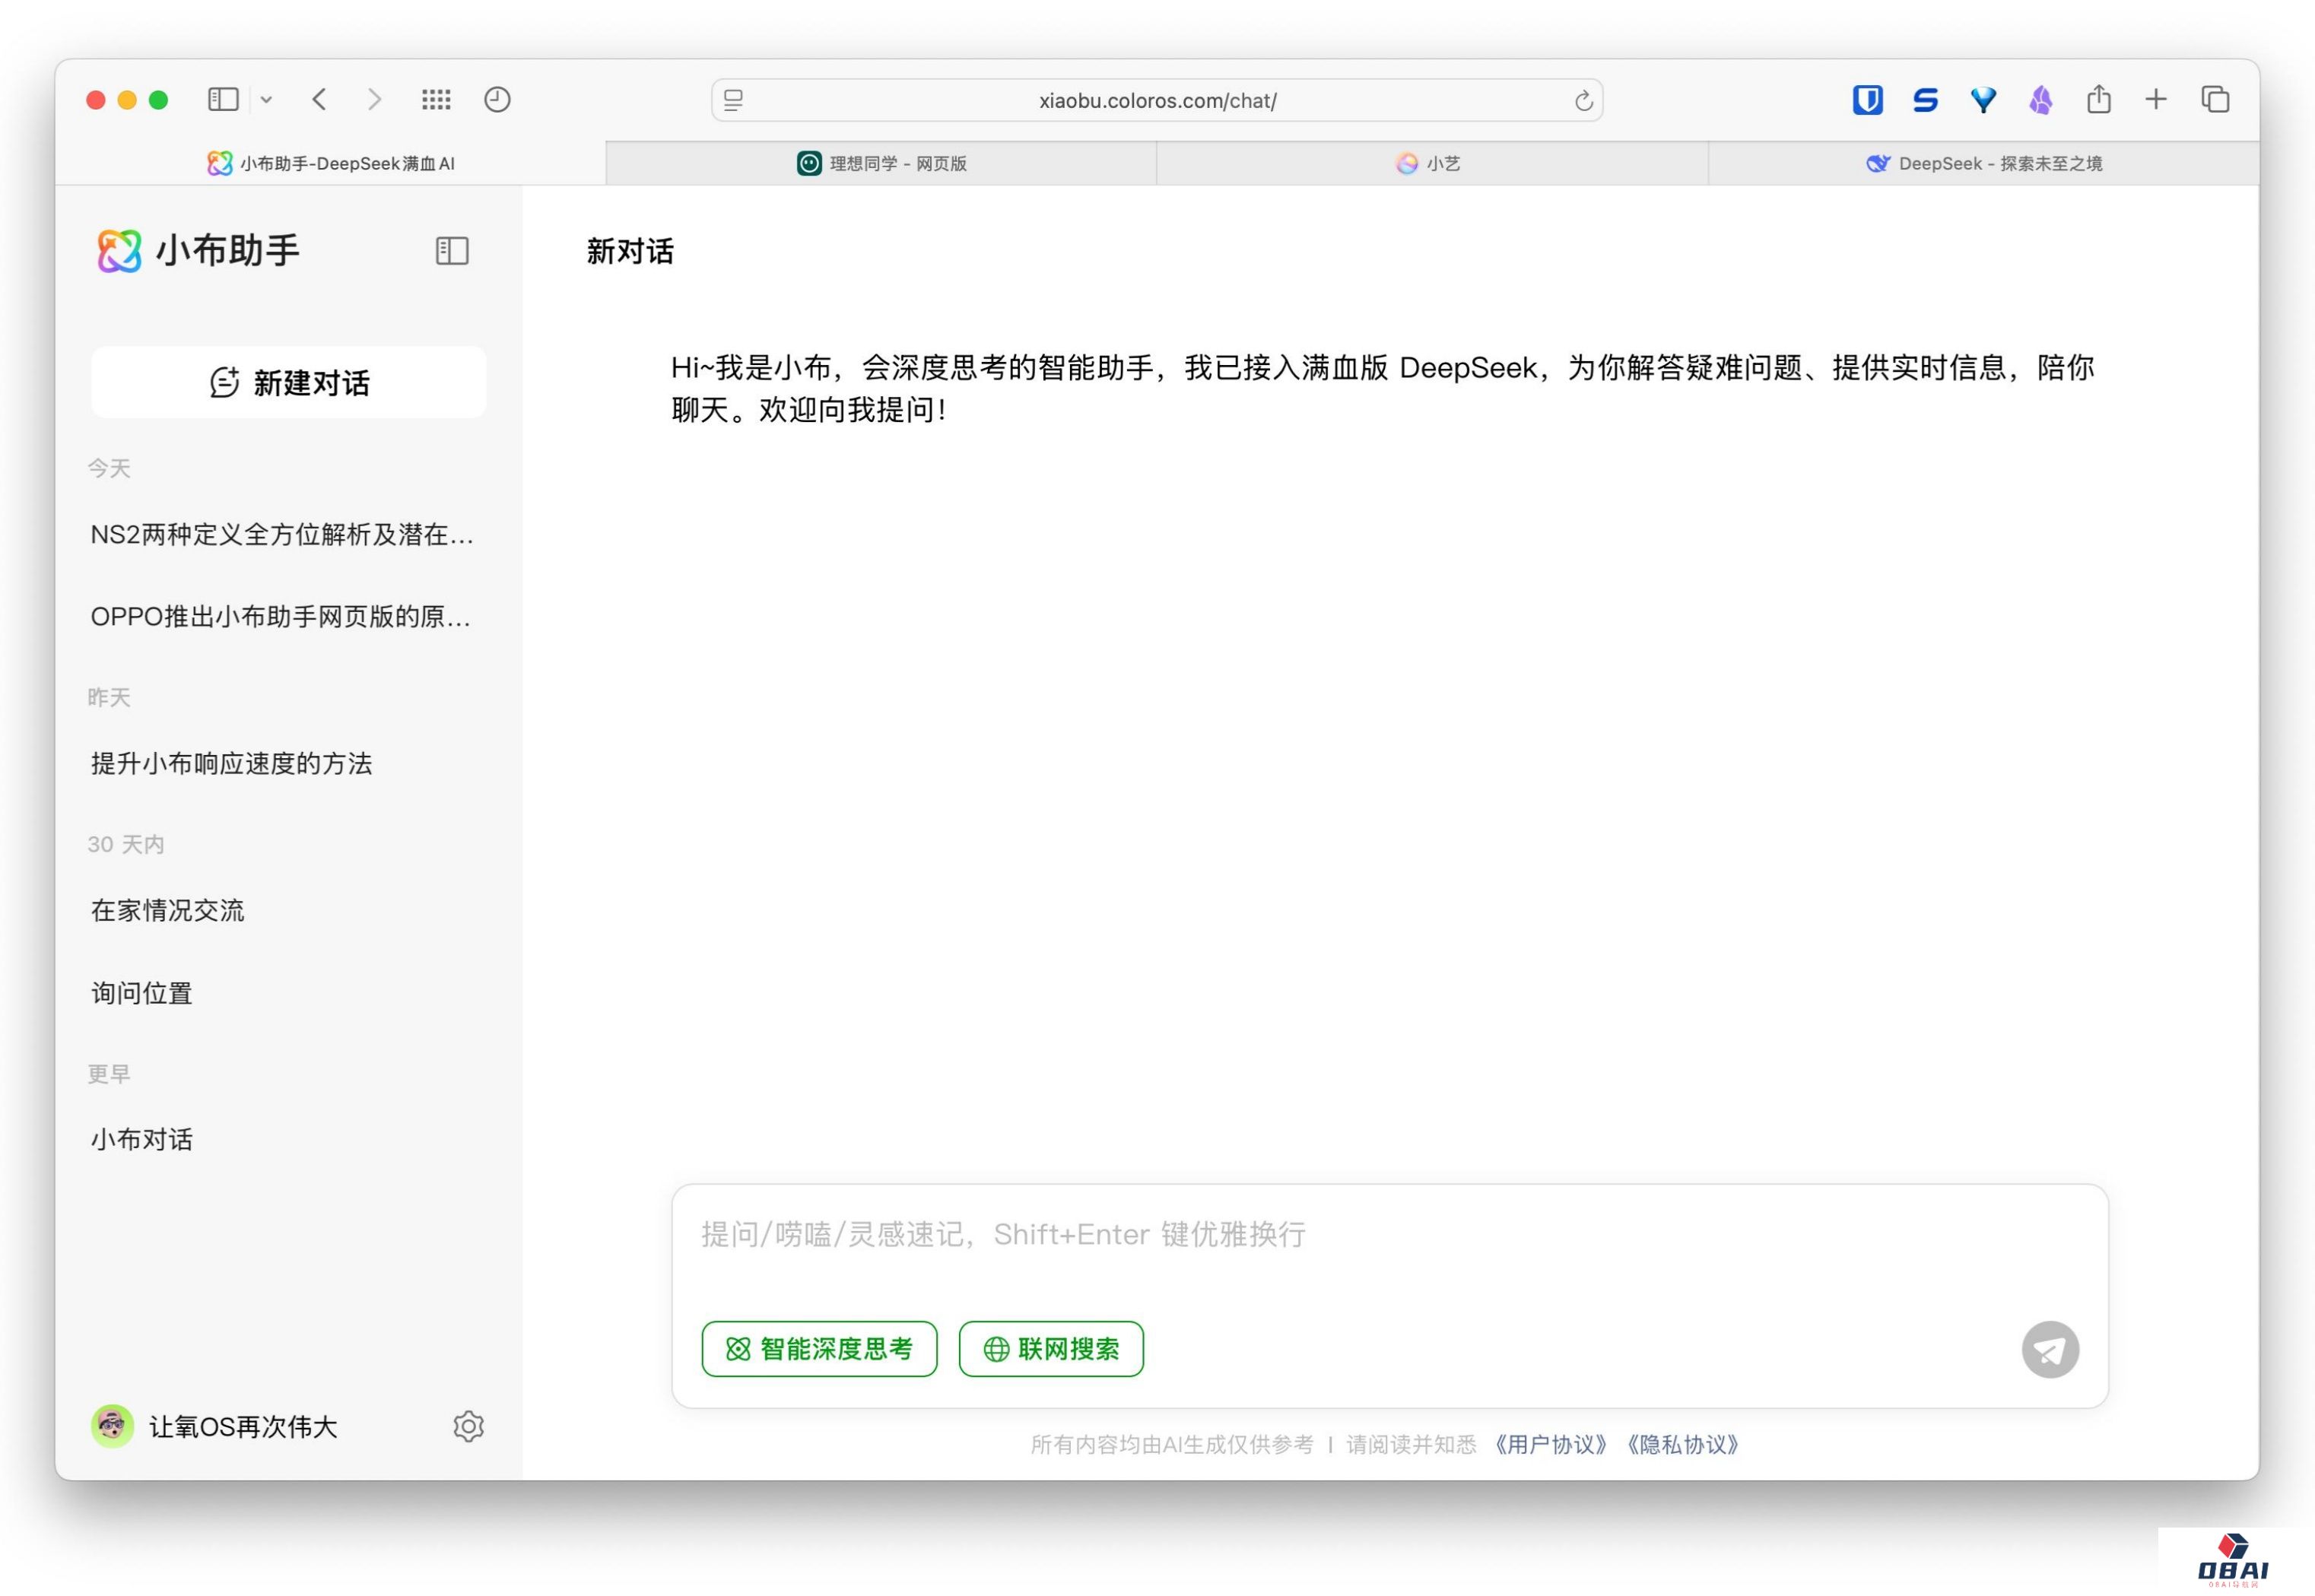
Task: Switch to the 小艺 tab
Action: pos(1432,164)
